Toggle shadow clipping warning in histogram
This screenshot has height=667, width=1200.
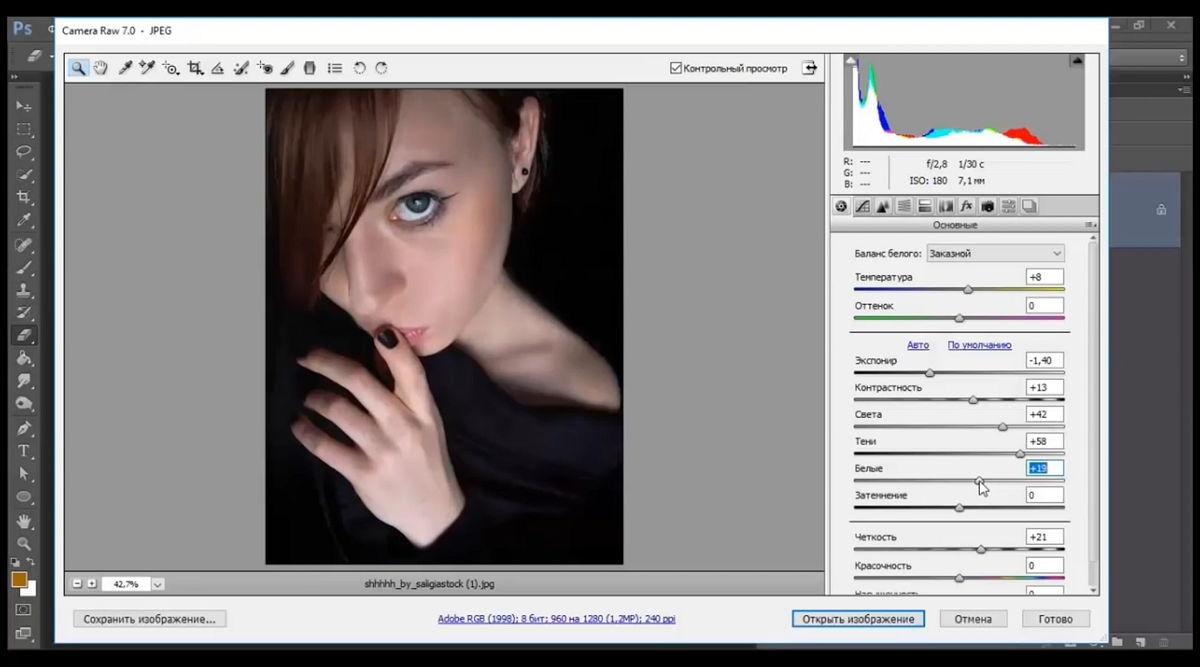(851, 60)
